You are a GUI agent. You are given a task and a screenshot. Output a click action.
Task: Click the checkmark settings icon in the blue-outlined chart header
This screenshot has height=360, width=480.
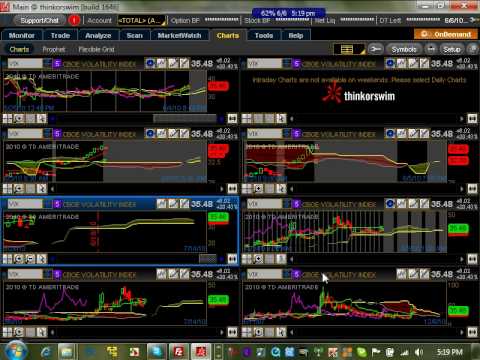(x=184, y=204)
